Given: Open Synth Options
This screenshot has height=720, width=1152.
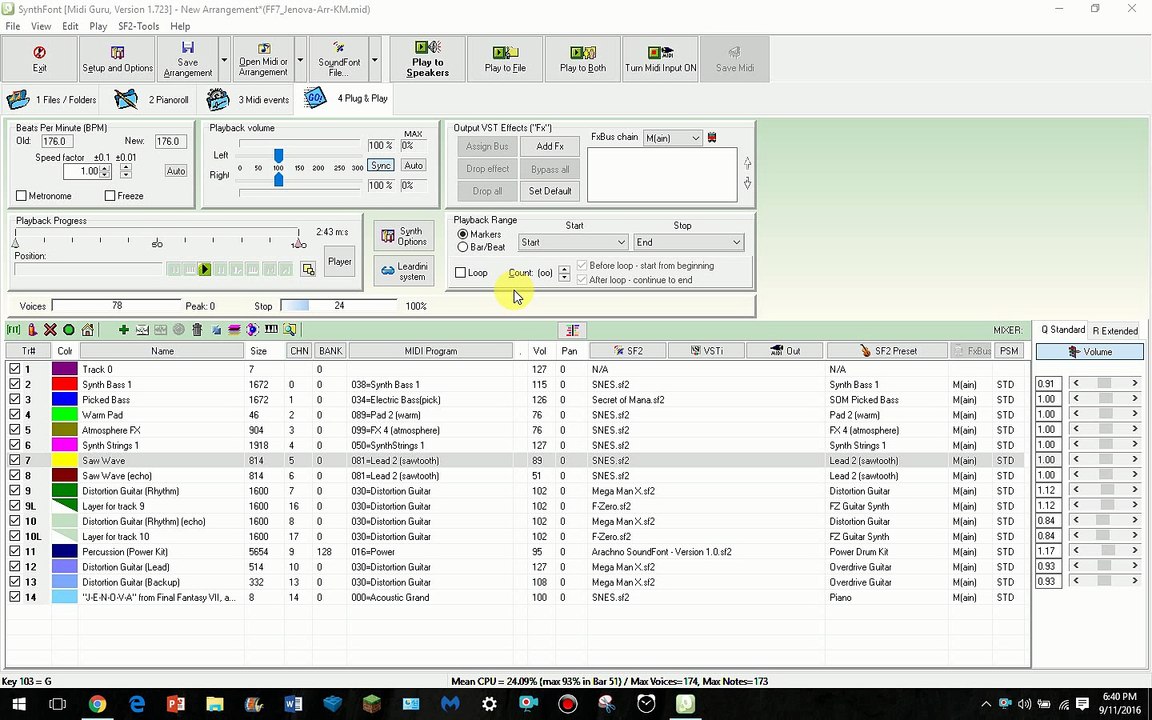Looking at the screenshot, I should (x=403, y=236).
